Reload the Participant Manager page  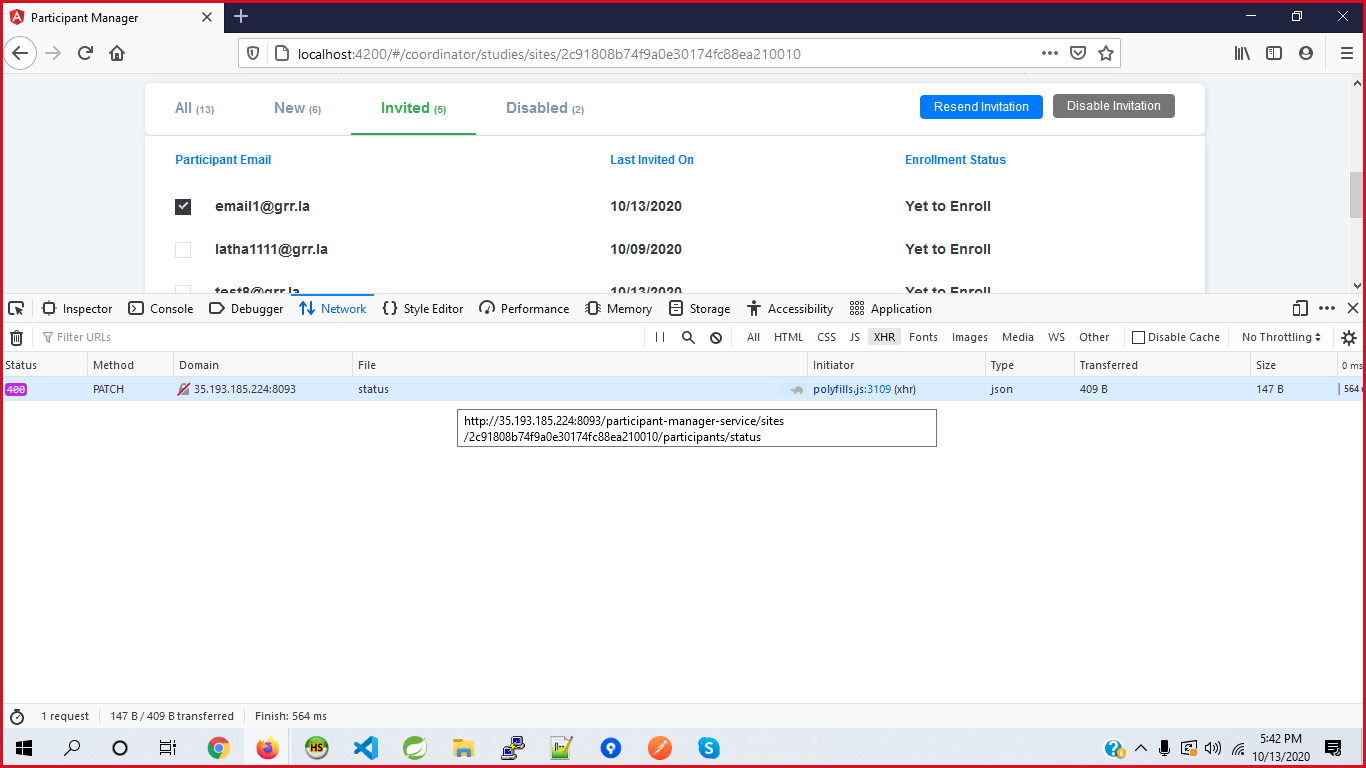(x=85, y=53)
